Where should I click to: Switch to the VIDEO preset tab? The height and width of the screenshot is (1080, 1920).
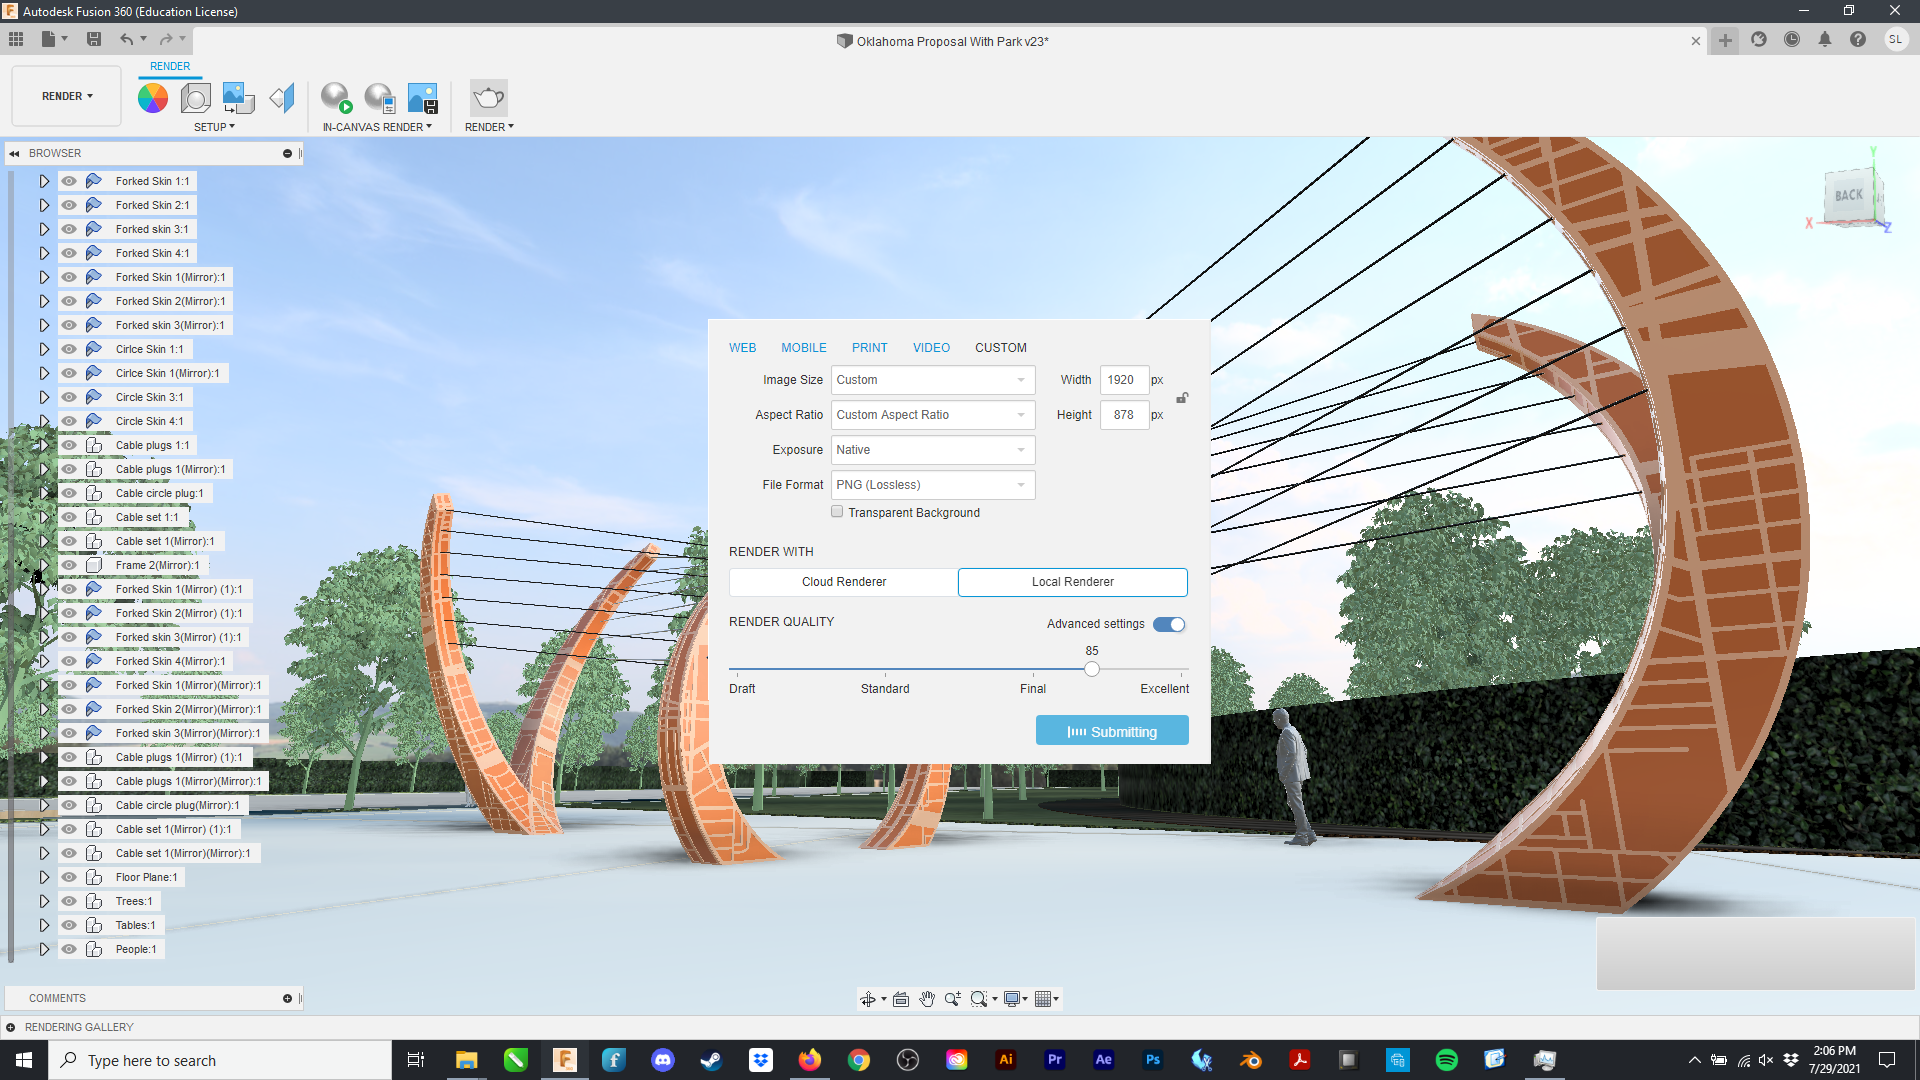(x=931, y=348)
